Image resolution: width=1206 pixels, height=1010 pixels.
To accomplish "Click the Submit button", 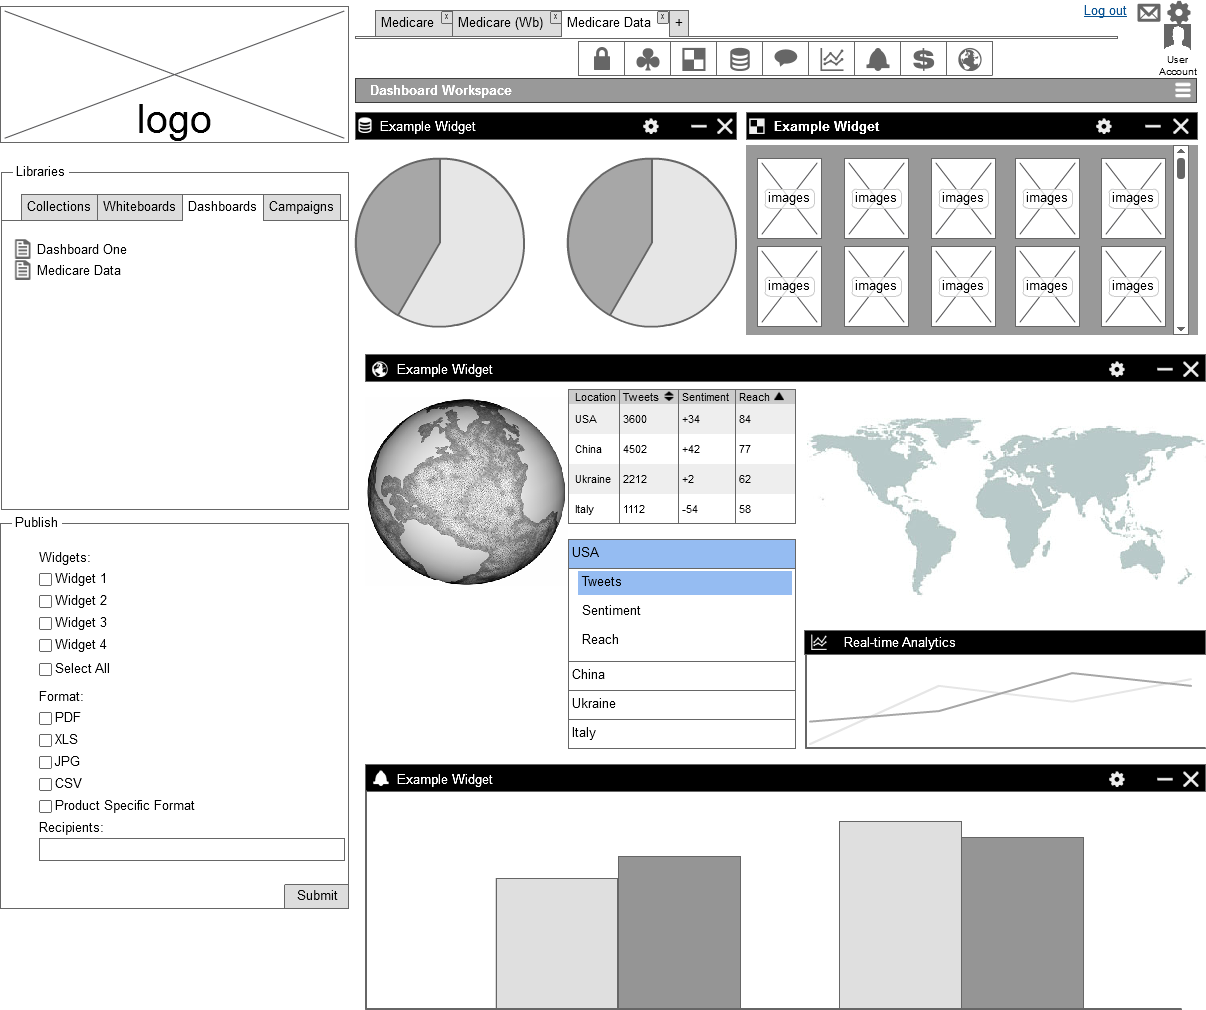I will [316, 896].
